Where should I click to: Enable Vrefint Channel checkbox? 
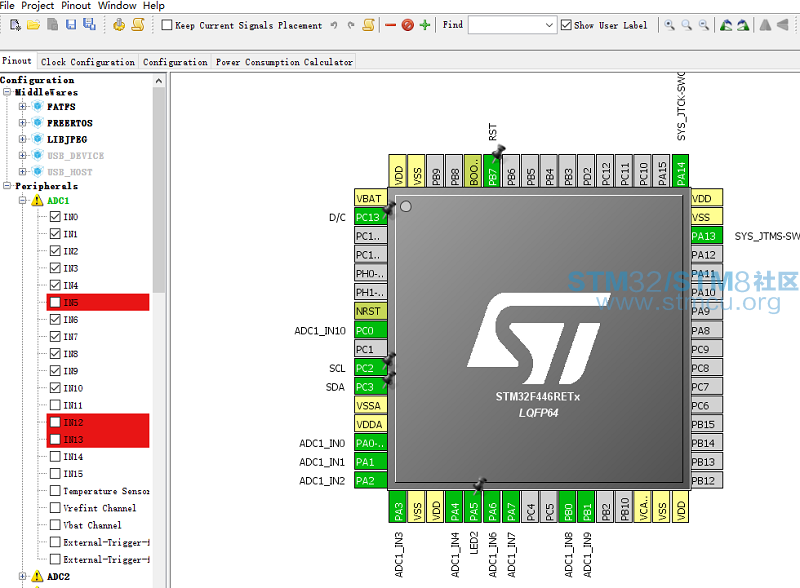tap(55, 508)
